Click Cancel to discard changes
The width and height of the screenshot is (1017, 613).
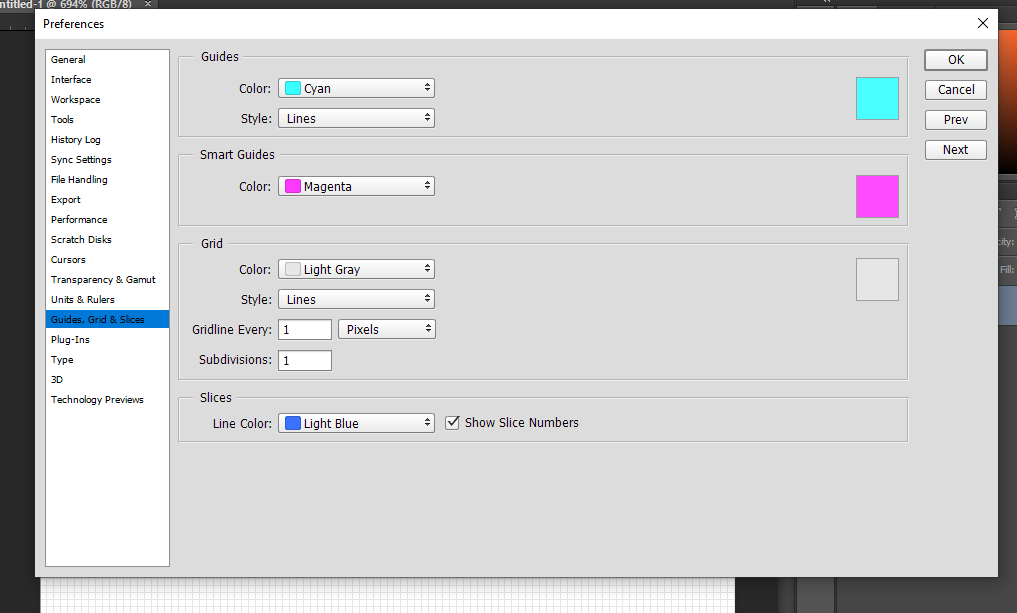[x=956, y=90]
